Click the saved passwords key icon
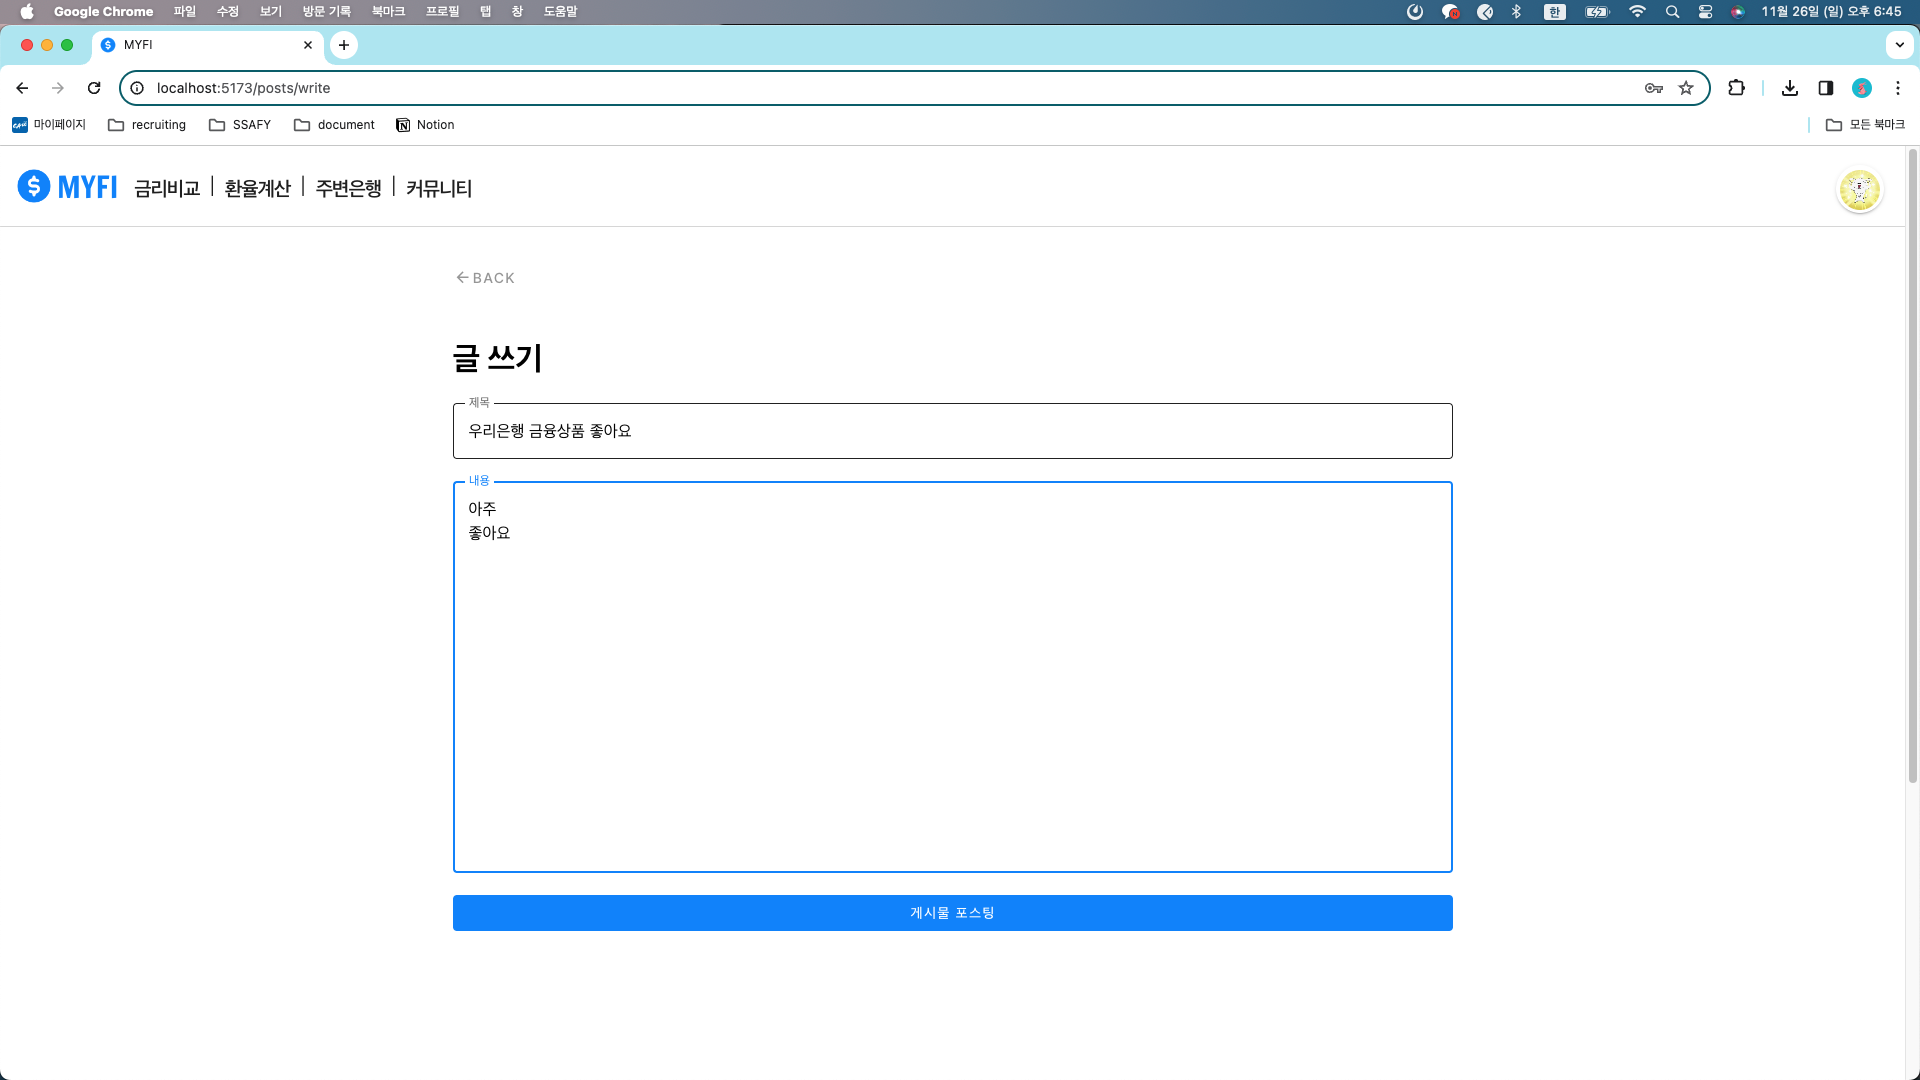 pos(1654,88)
